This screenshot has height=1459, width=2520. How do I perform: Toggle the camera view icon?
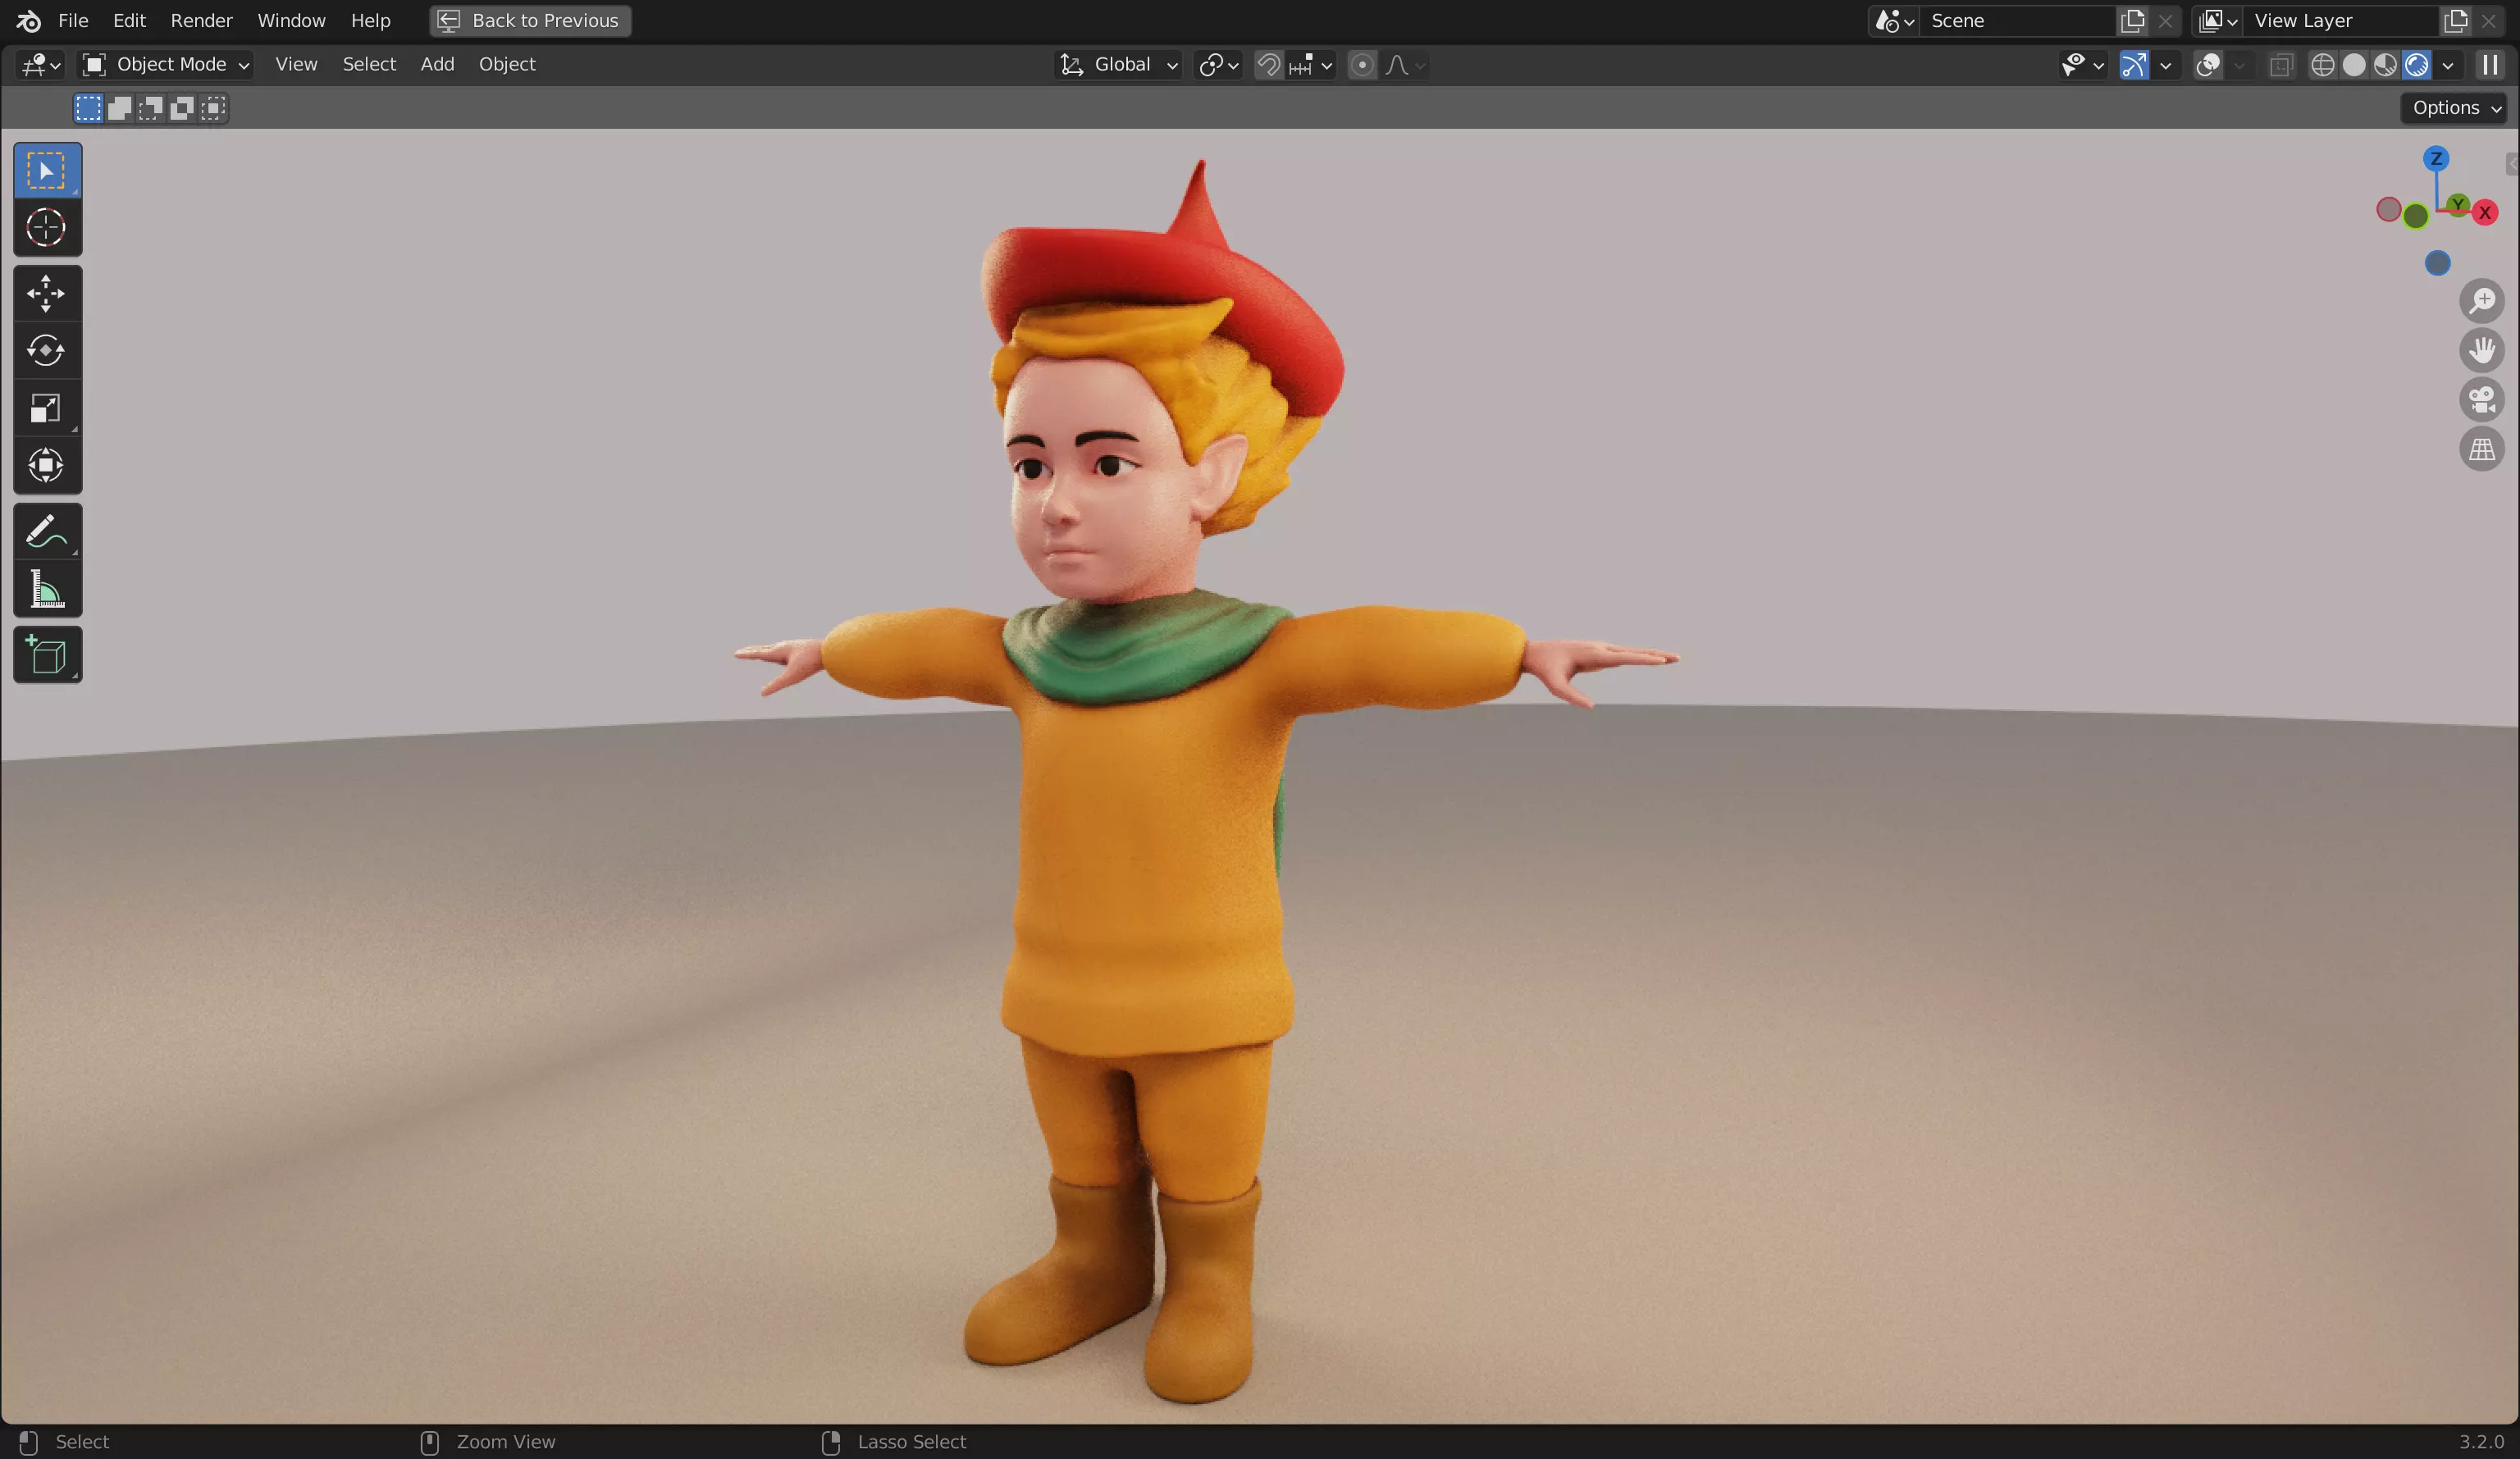pos(2482,400)
